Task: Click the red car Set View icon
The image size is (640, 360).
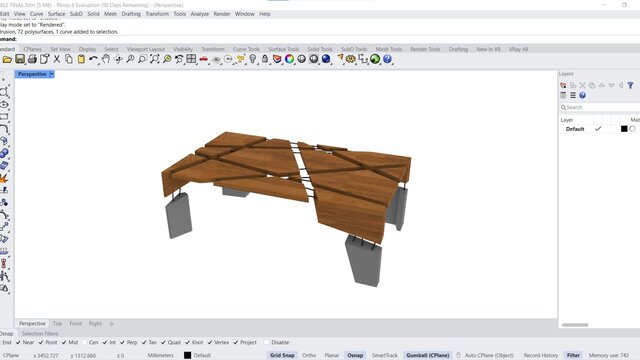Action: tap(203, 59)
